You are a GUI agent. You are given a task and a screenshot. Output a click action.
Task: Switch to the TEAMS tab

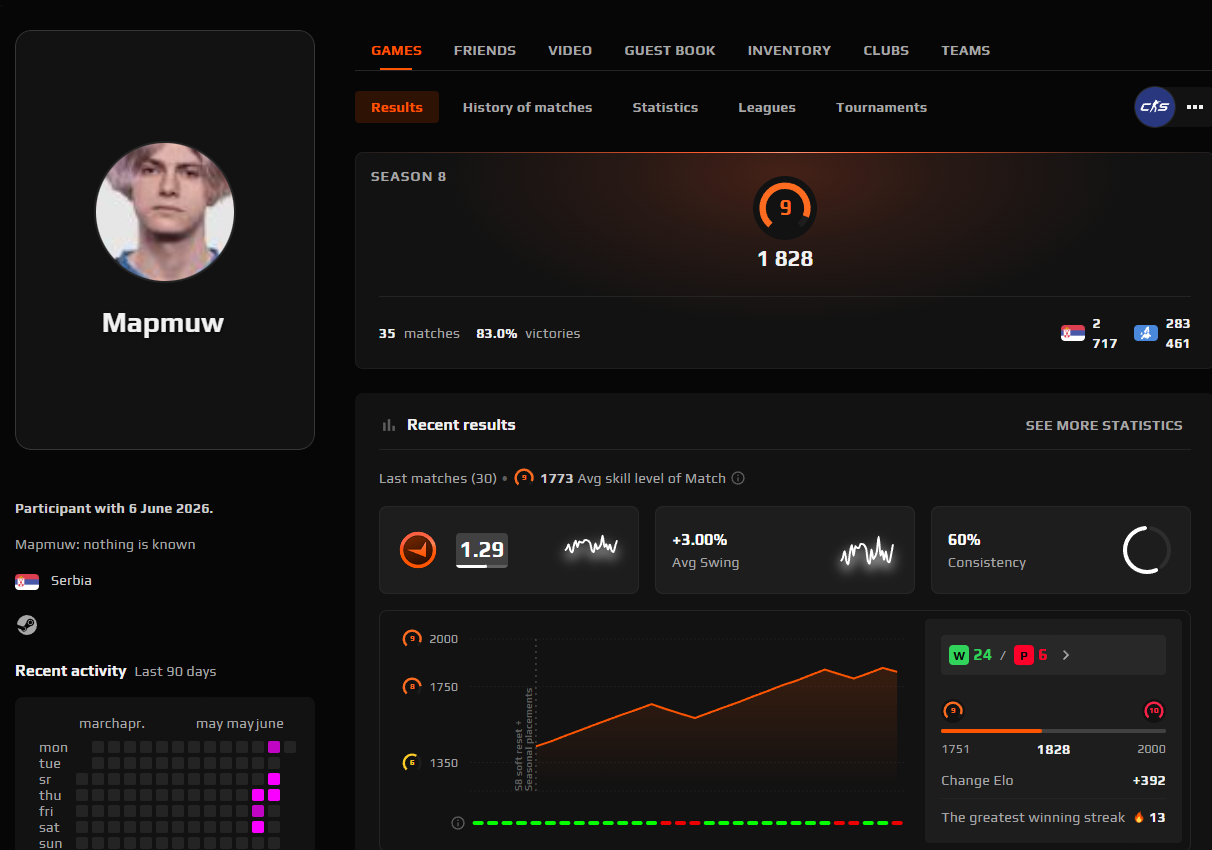click(966, 50)
